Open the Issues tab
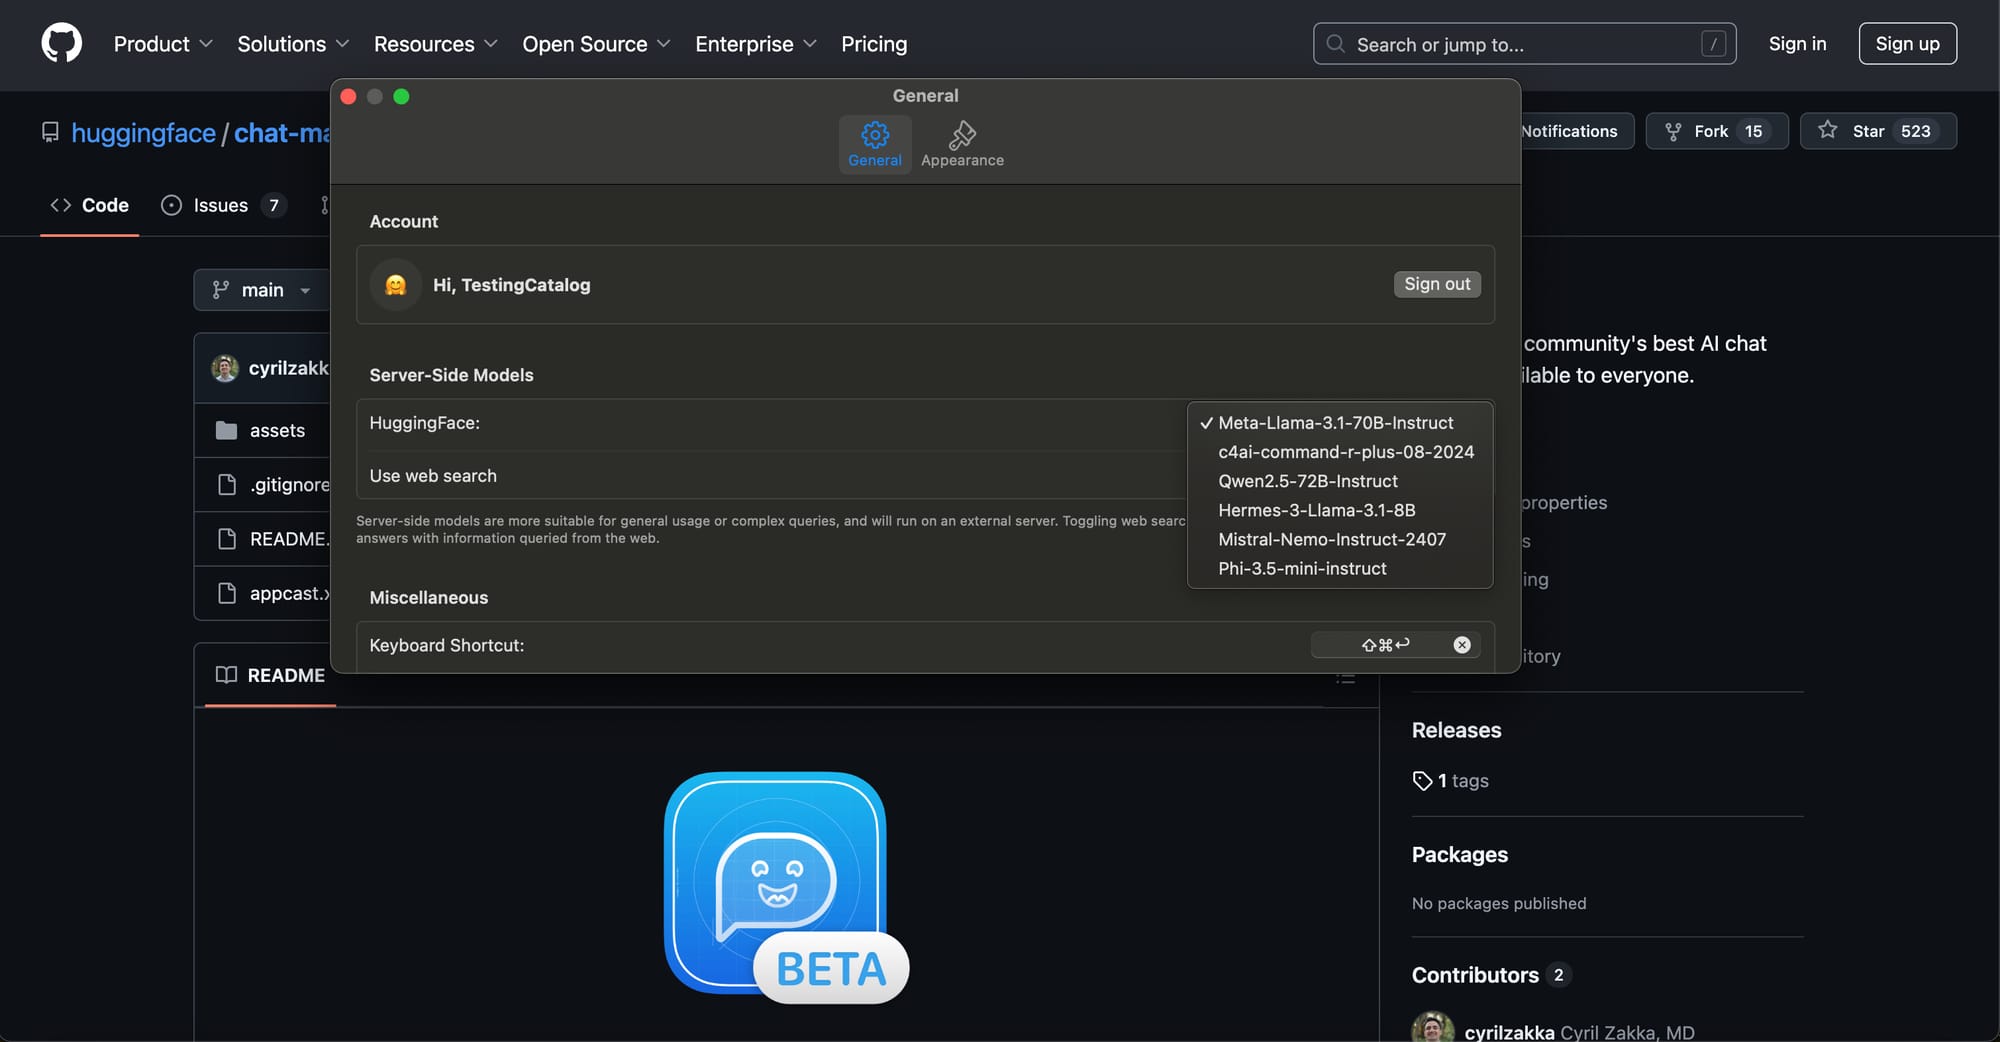Screen dimensions: 2000x1042 (224, 205)
